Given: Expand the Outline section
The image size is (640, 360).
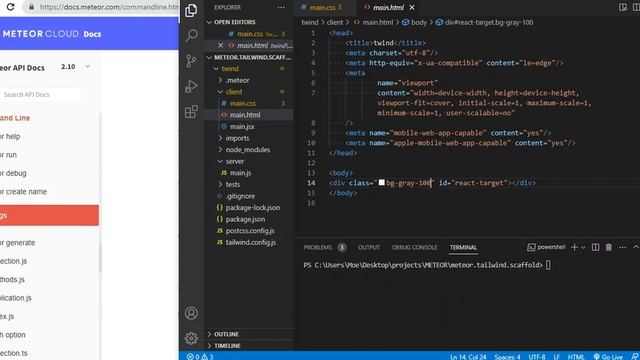Looking at the screenshot, I should pyautogui.click(x=209, y=334).
